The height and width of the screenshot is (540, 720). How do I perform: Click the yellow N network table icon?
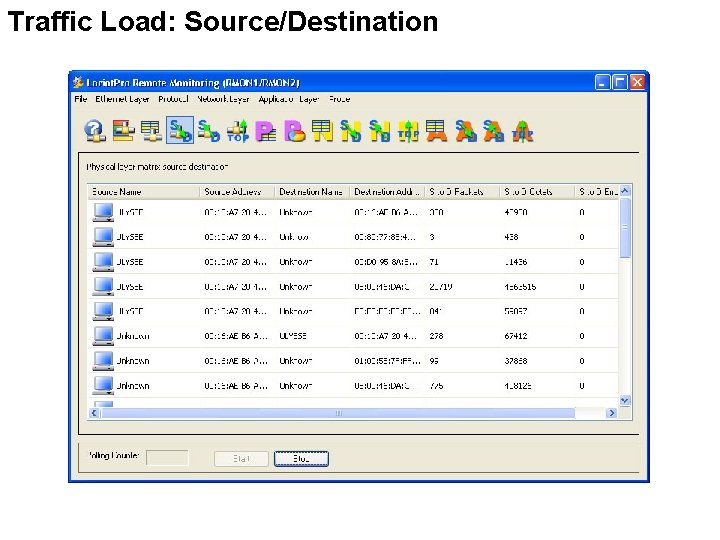(323, 131)
